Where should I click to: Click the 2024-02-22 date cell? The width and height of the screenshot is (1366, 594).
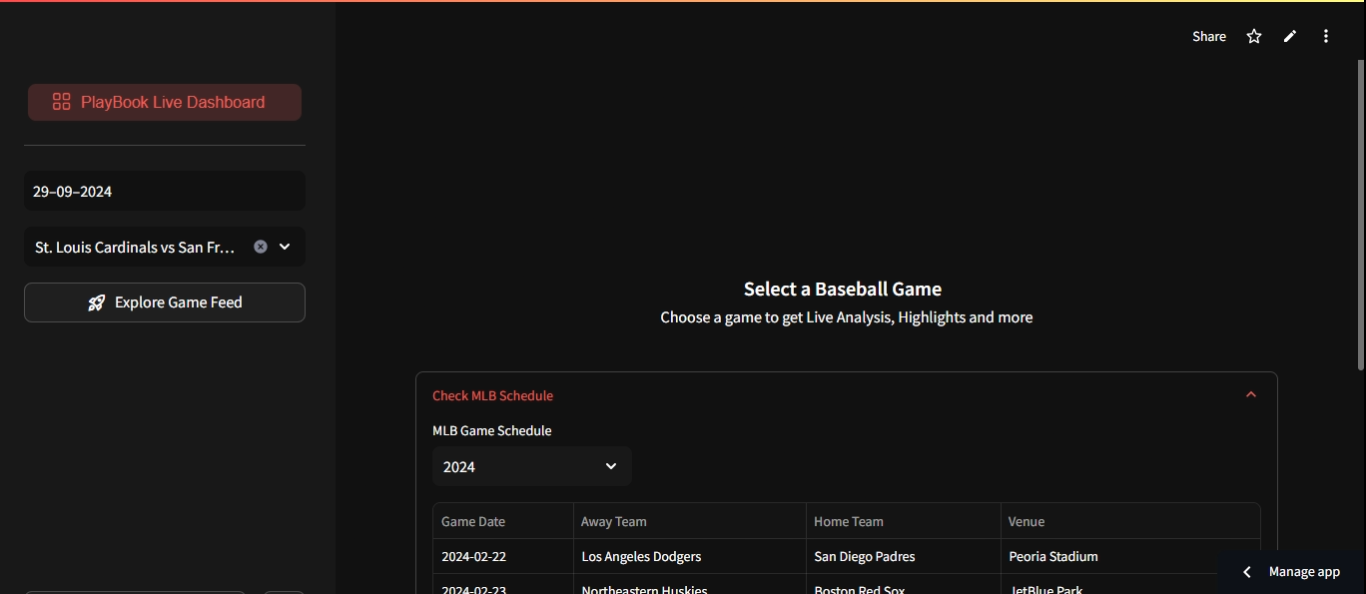(503, 556)
